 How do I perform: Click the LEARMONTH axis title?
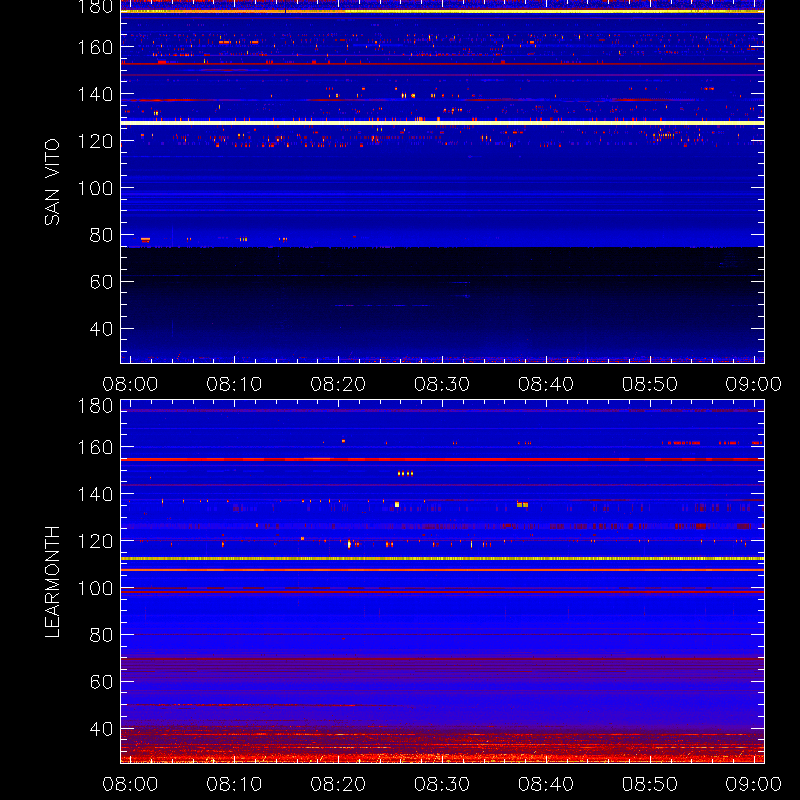52,582
